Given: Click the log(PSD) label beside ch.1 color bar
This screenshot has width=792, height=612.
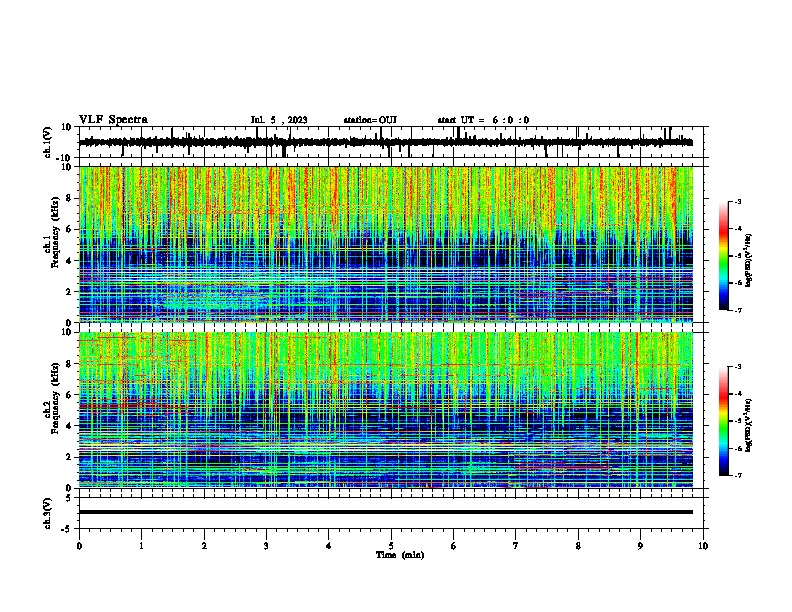Looking at the screenshot, I should 749,260.
